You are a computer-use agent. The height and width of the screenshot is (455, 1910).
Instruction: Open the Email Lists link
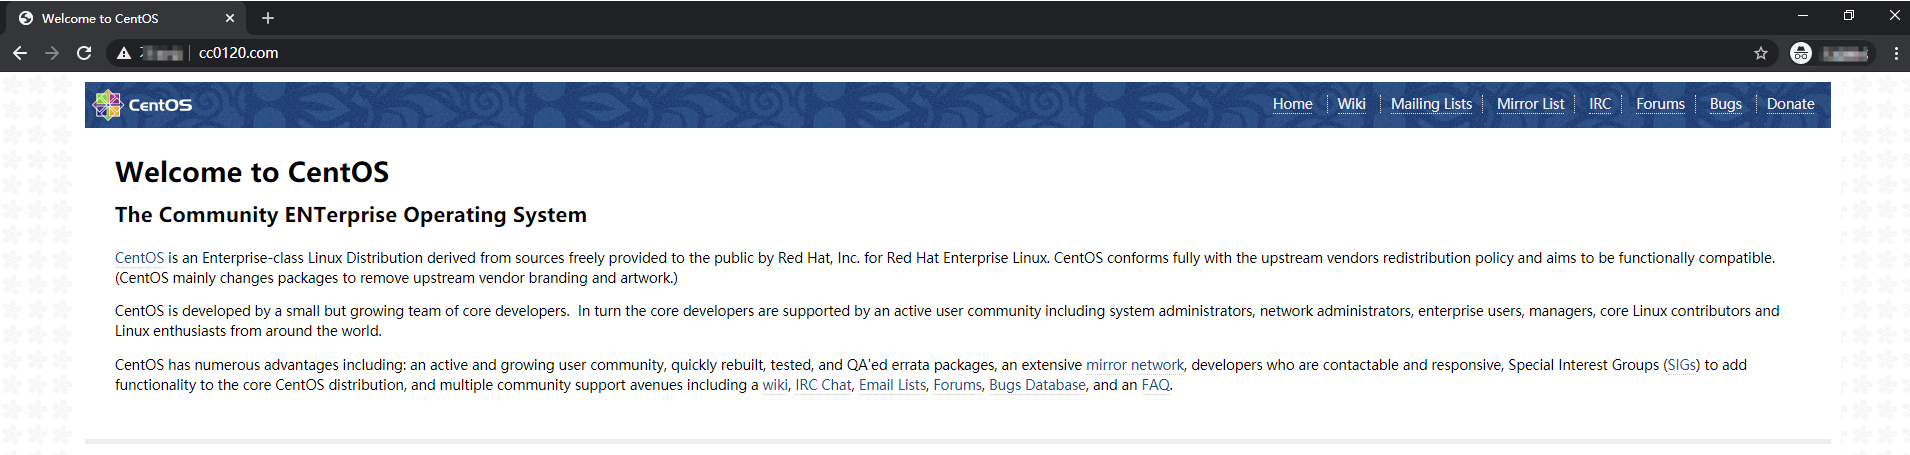click(892, 385)
